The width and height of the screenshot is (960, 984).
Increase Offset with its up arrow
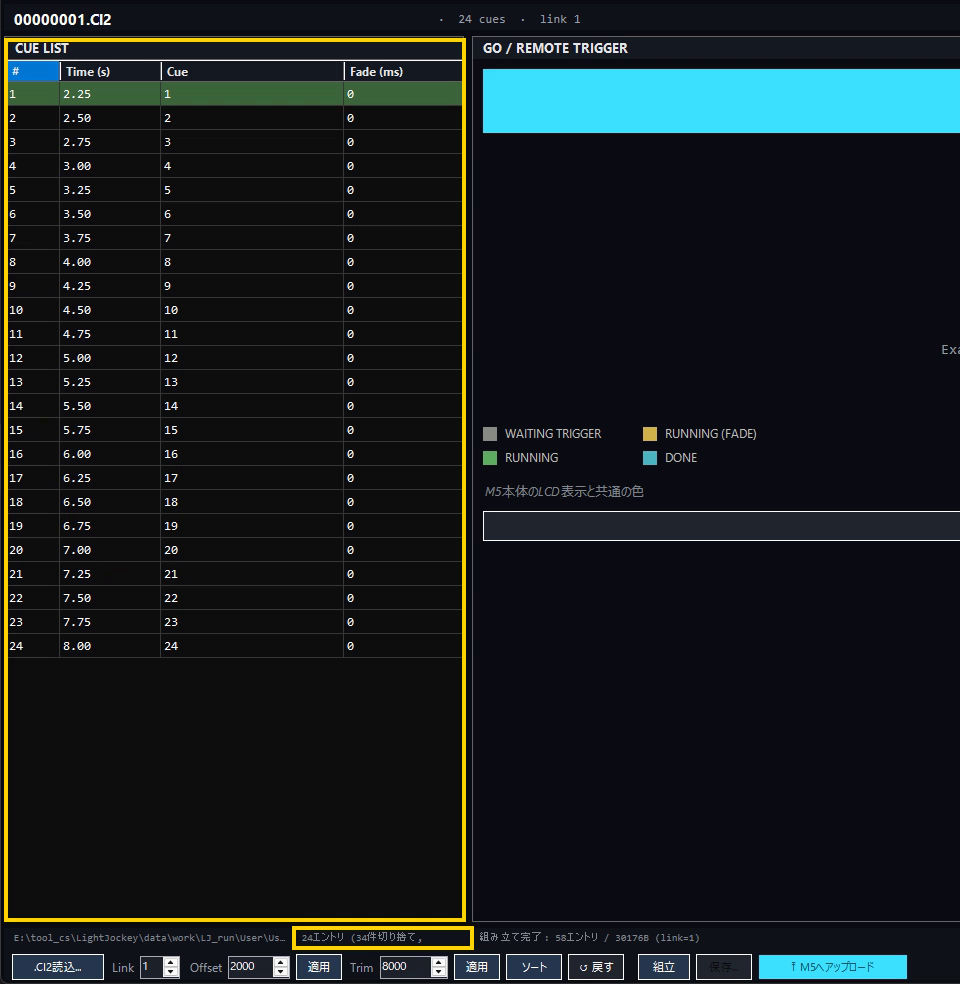click(281, 962)
